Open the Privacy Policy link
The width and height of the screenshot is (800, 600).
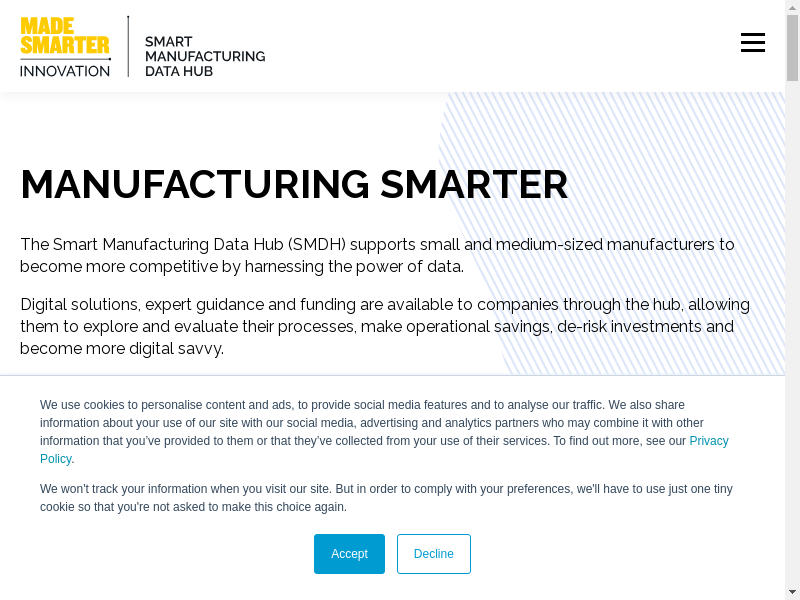coord(708,441)
